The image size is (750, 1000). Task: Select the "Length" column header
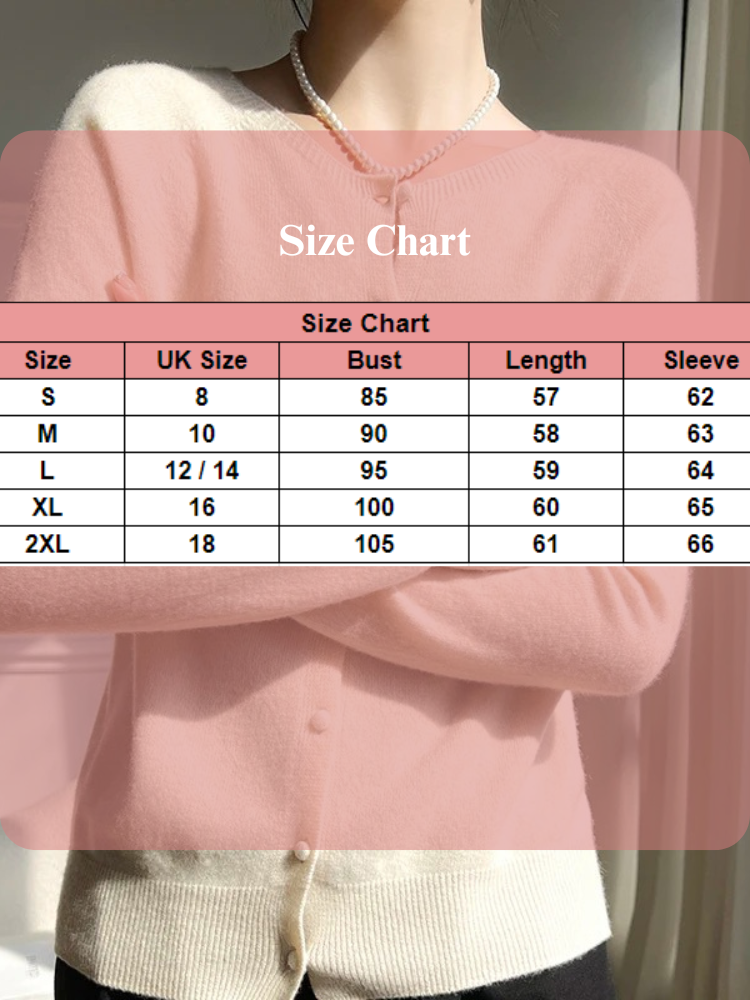click(x=545, y=360)
